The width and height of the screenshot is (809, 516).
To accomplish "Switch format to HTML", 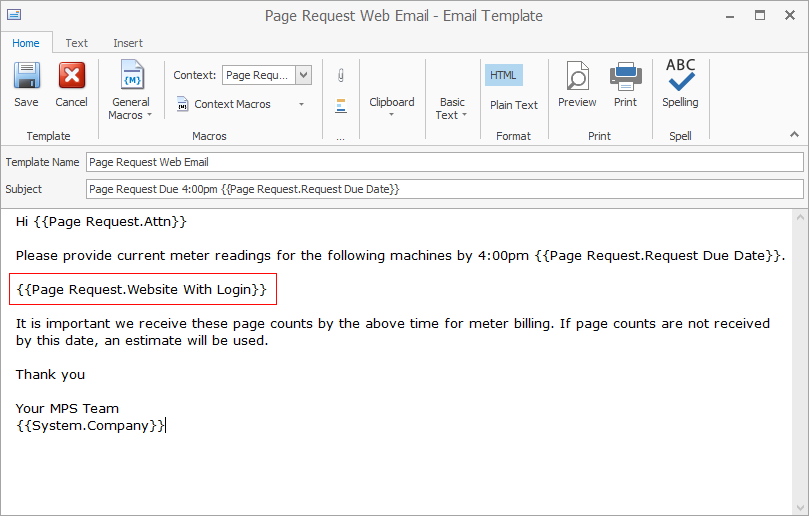I will pyautogui.click(x=503, y=75).
